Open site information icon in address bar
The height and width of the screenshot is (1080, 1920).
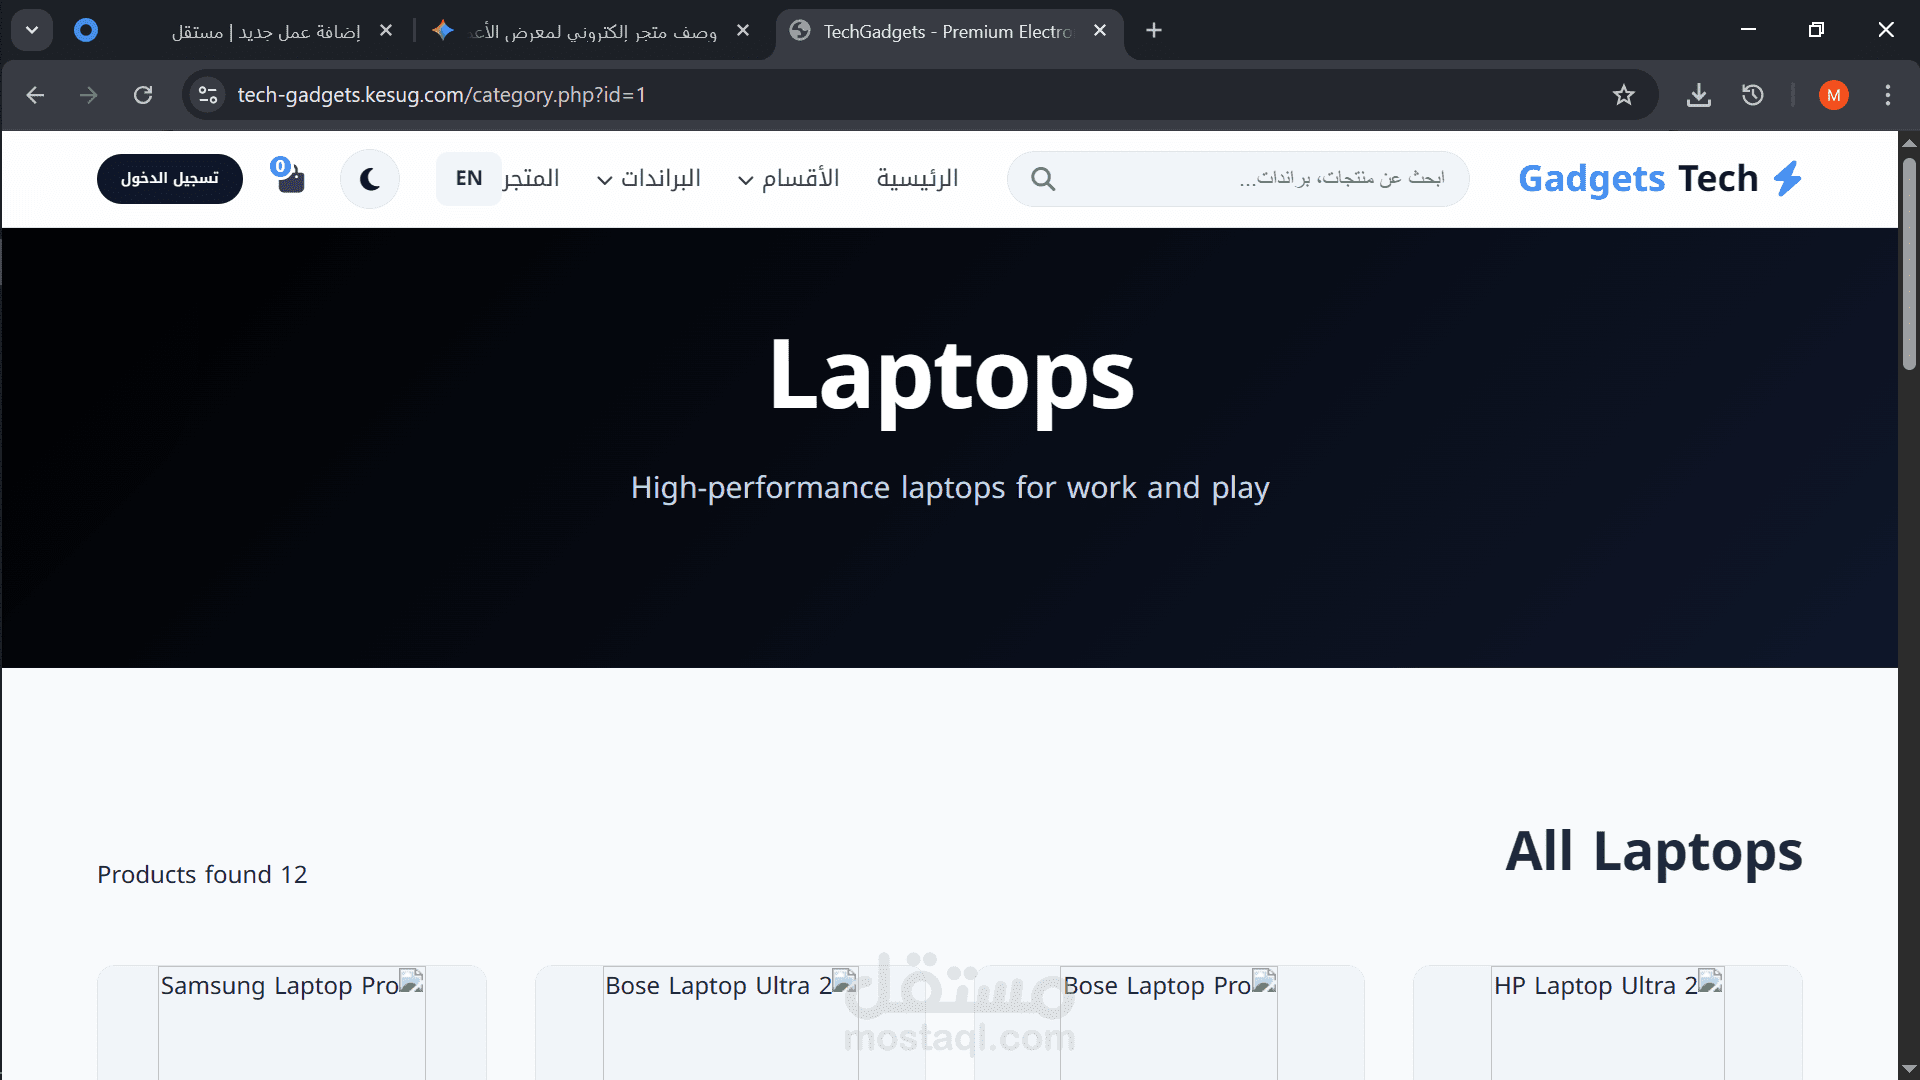pyautogui.click(x=208, y=95)
